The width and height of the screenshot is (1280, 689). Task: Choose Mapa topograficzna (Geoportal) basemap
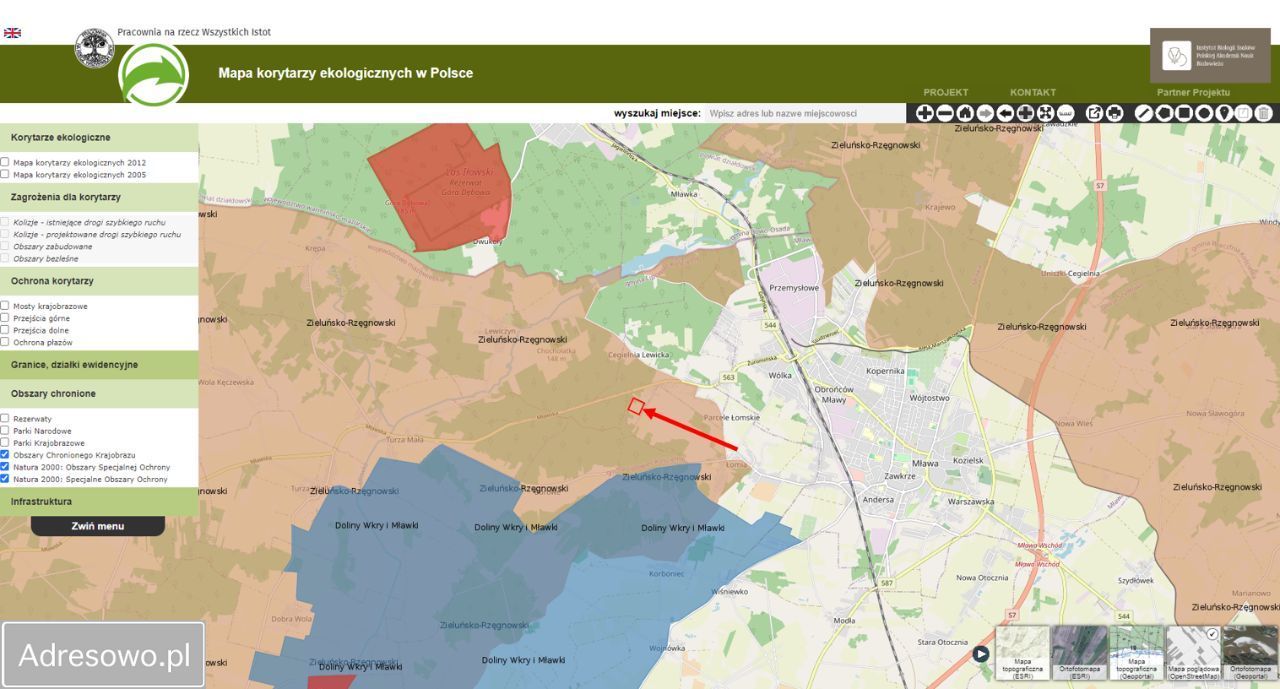point(1137,654)
